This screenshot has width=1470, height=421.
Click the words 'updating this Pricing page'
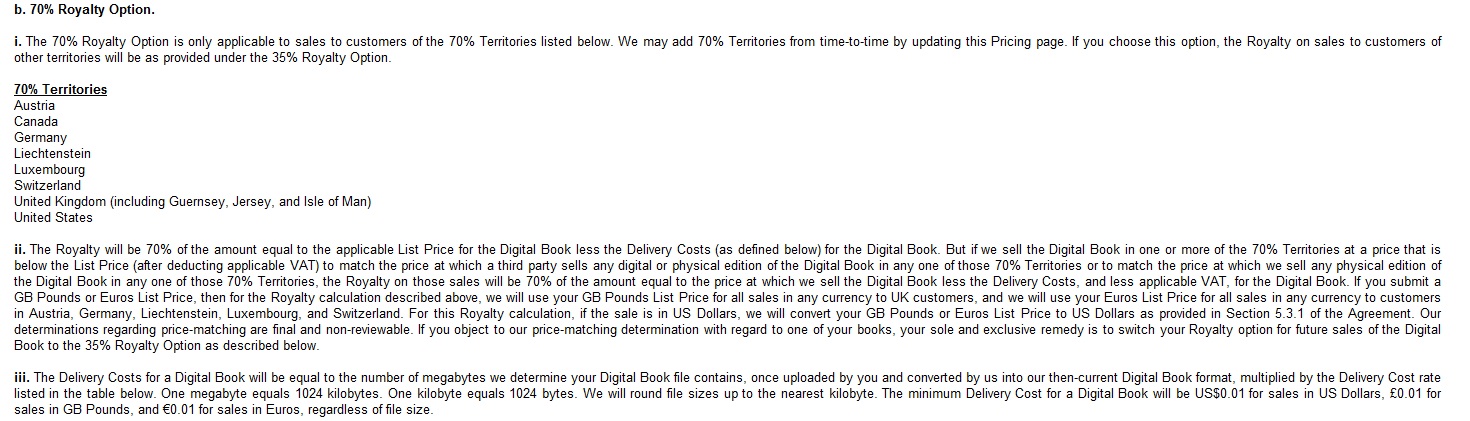985,42
